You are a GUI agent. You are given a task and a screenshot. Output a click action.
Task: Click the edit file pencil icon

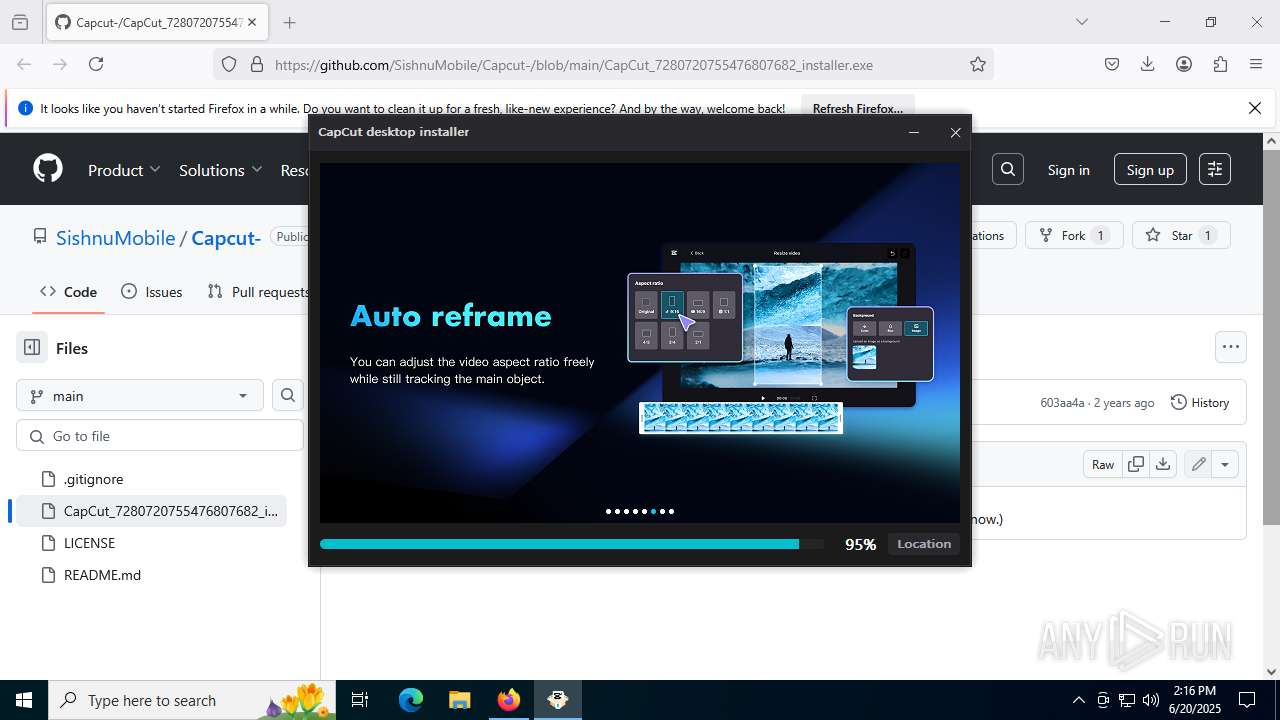click(1197, 464)
